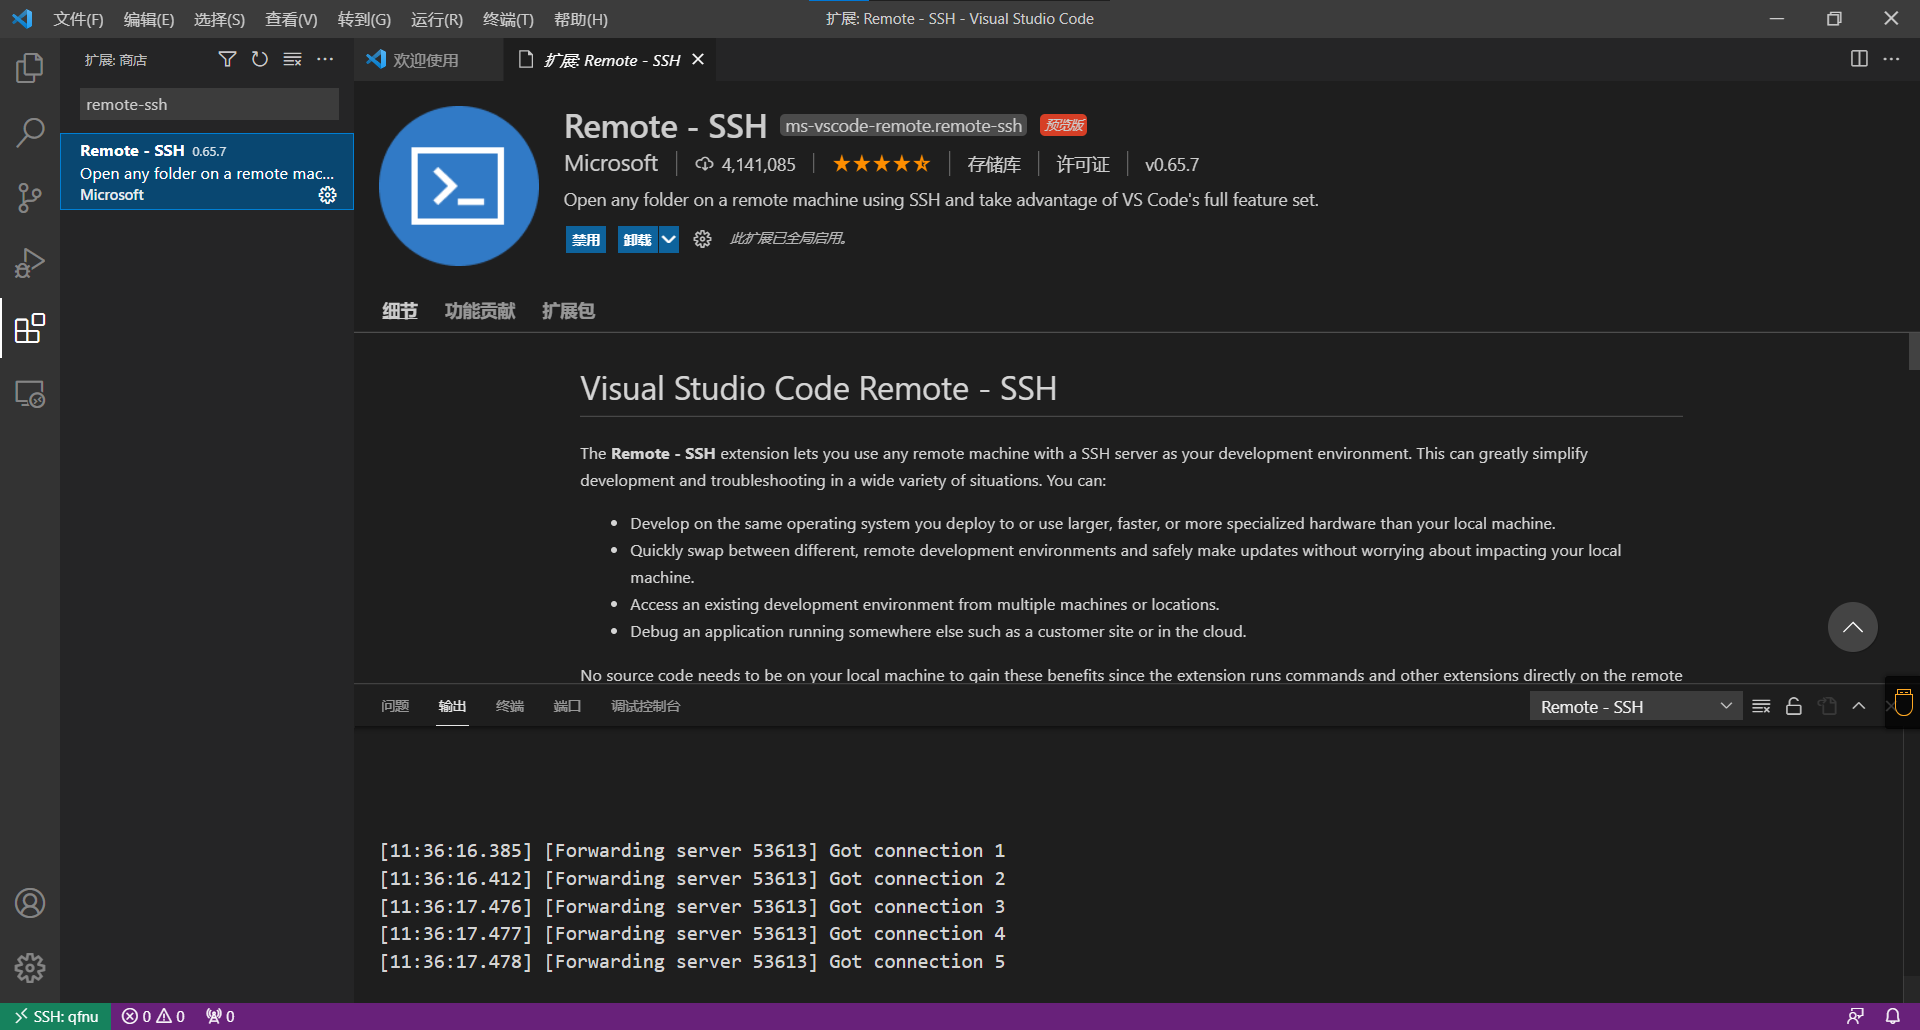Open extensions sidebar more actions menu
Viewport: 1920px width, 1030px height.
[325, 60]
